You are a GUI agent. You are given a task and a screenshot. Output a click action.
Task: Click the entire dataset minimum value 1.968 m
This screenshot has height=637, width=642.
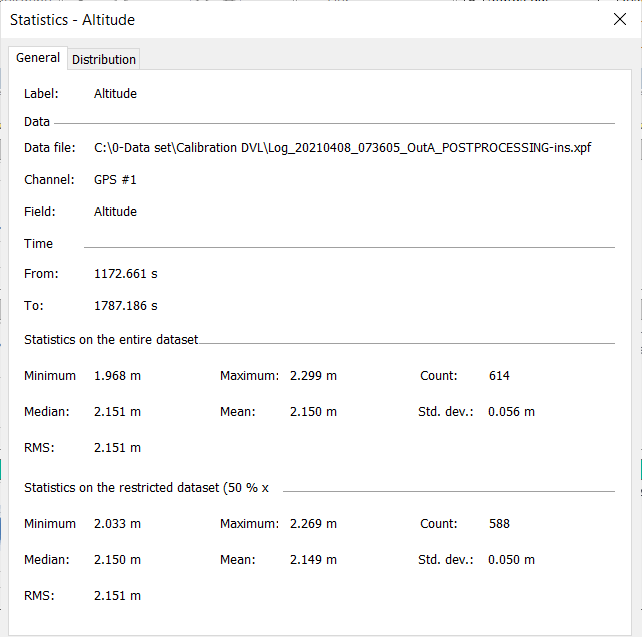pos(117,376)
